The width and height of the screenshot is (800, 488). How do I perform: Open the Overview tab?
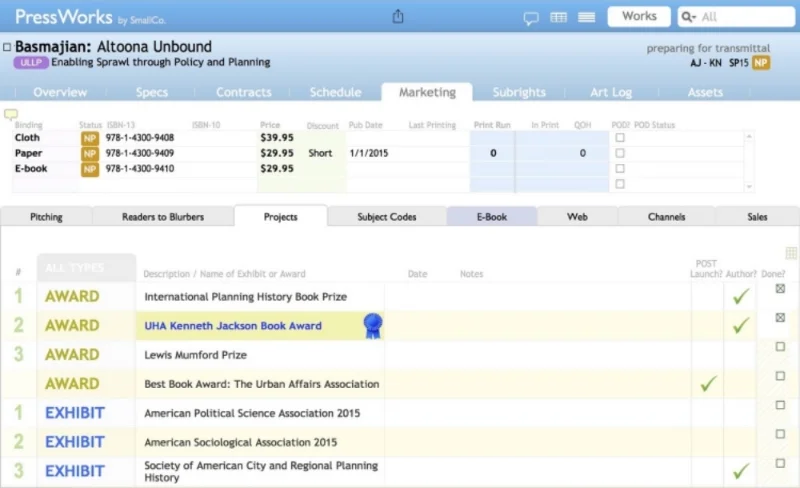pyautogui.click(x=60, y=92)
